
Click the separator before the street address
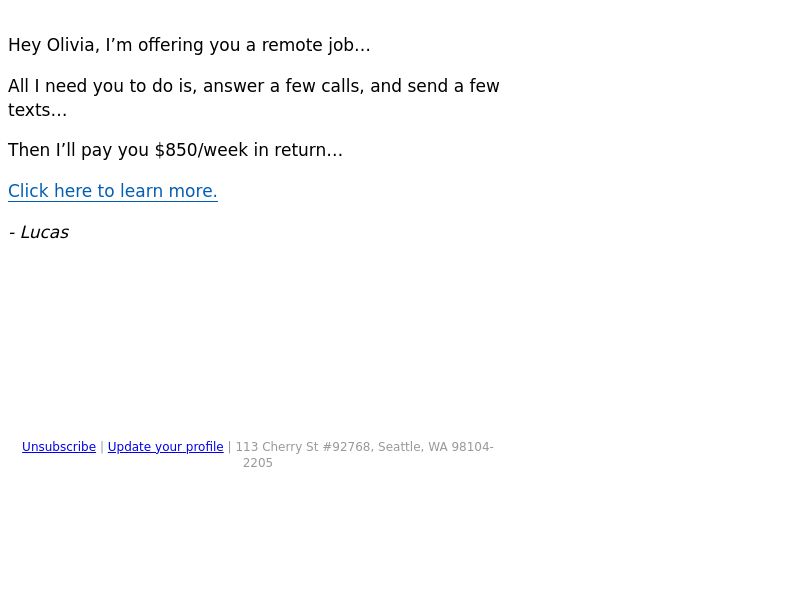point(230,447)
